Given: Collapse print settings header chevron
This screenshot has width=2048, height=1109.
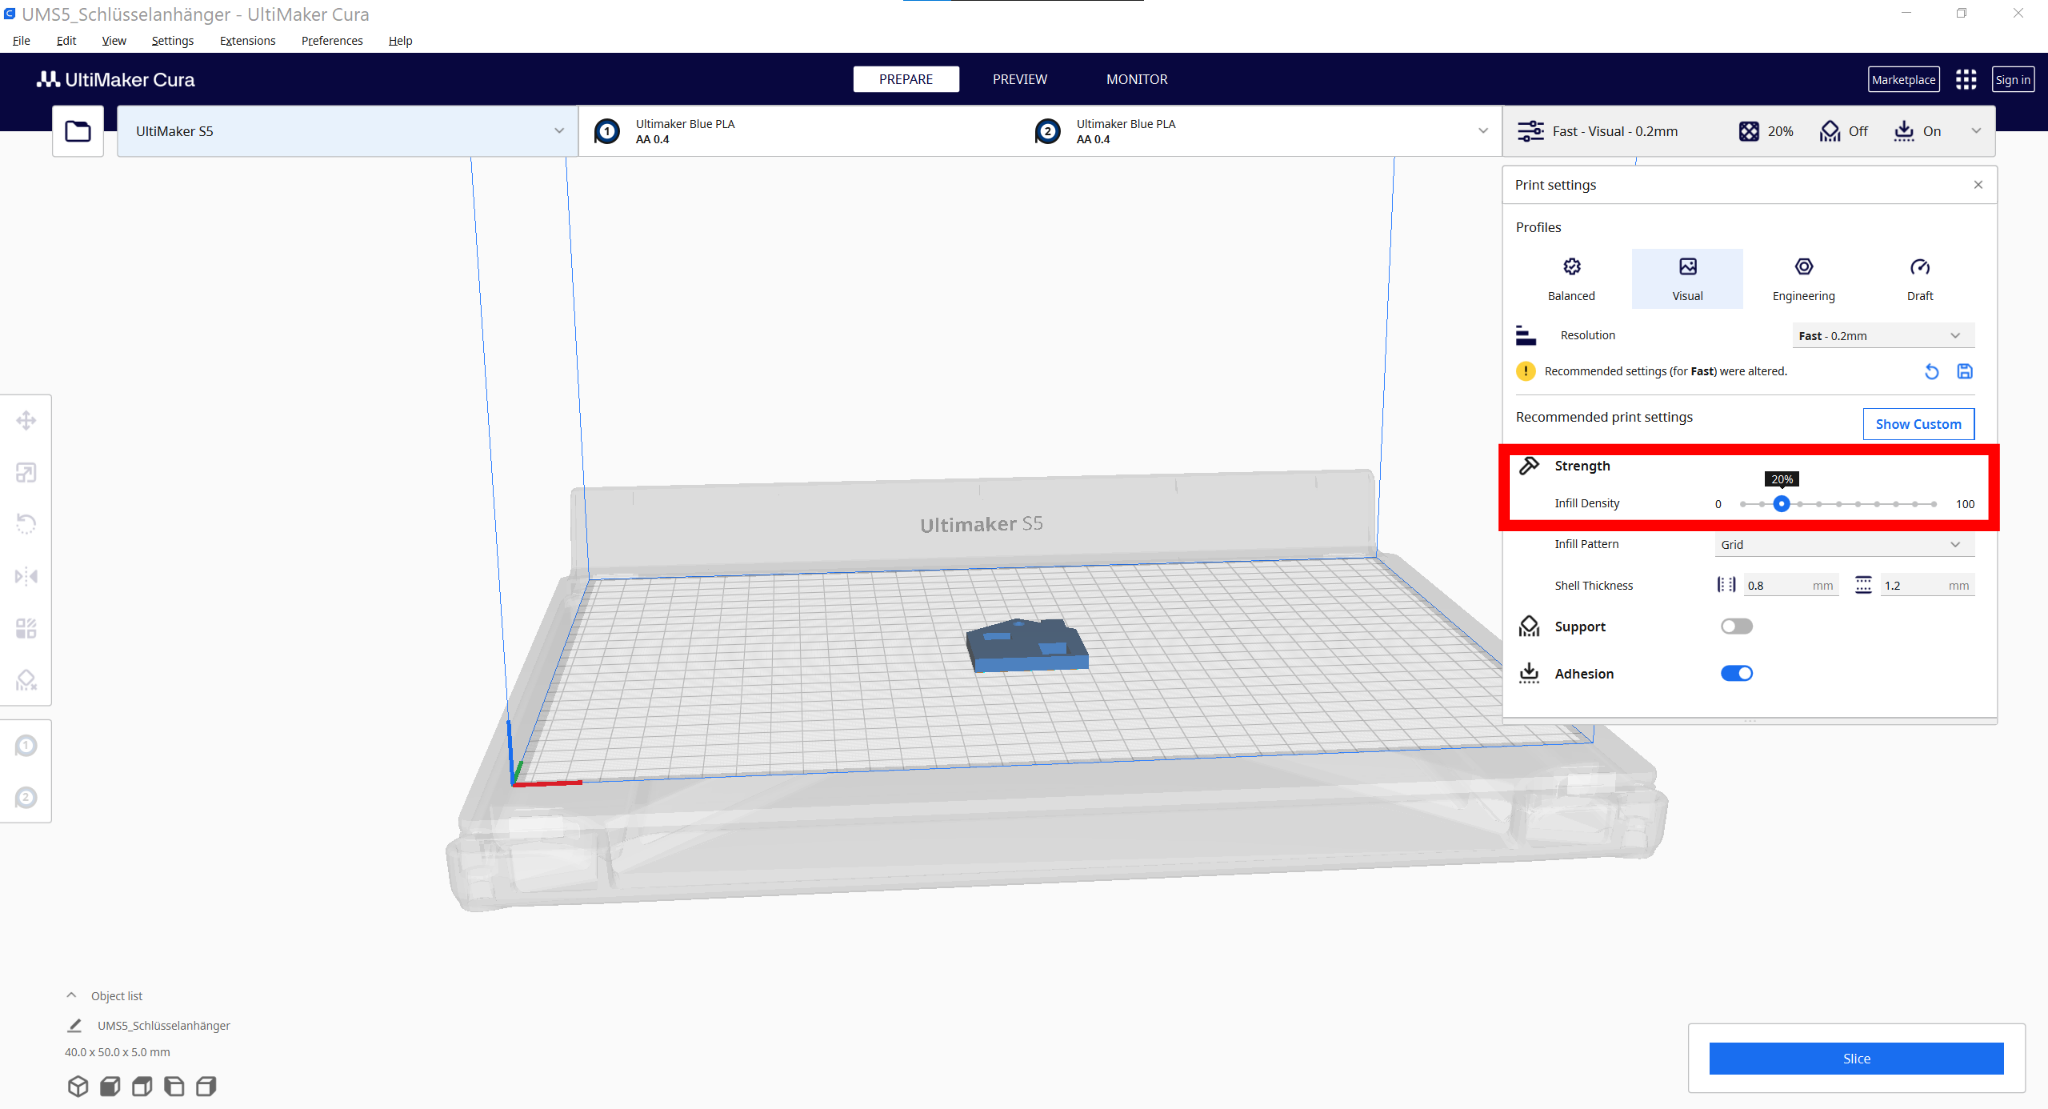Looking at the screenshot, I should point(1976,131).
